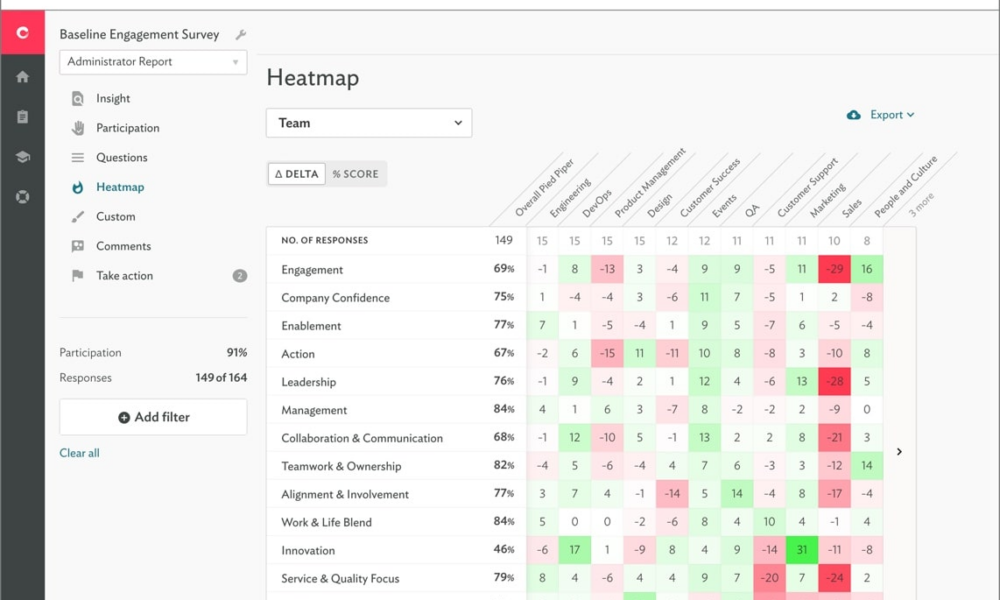Click the Enablement row label

pos(311,326)
